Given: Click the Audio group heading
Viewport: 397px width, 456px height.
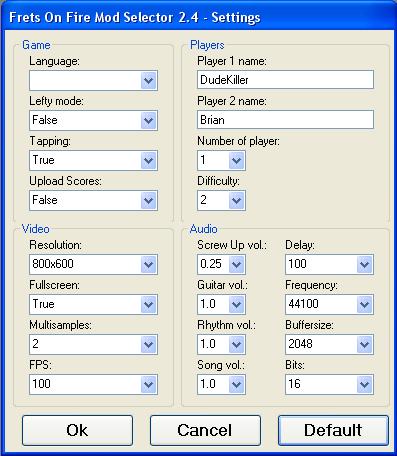Looking at the screenshot, I should (x=203, y=229).
